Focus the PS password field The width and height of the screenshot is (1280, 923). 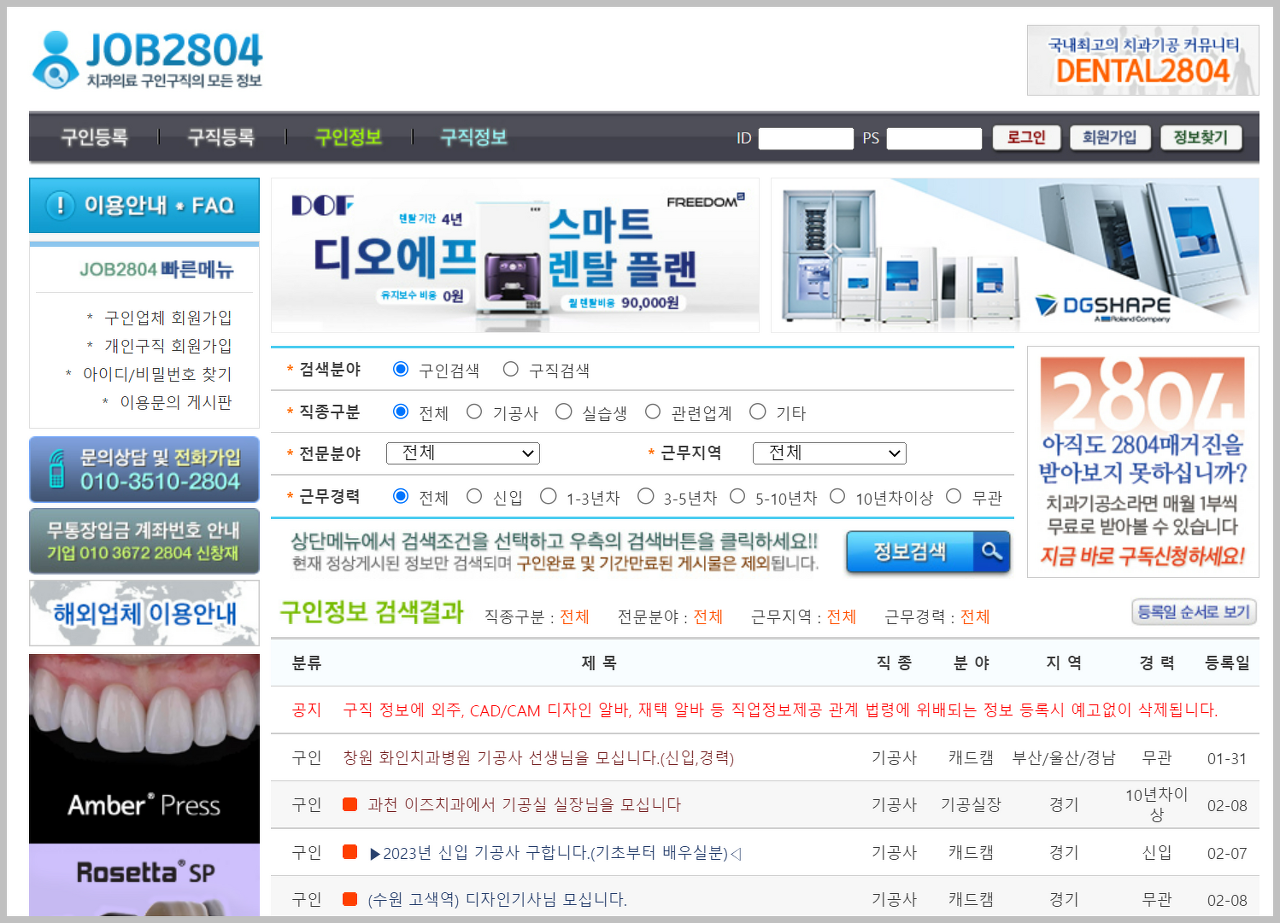tap(934, 138)
